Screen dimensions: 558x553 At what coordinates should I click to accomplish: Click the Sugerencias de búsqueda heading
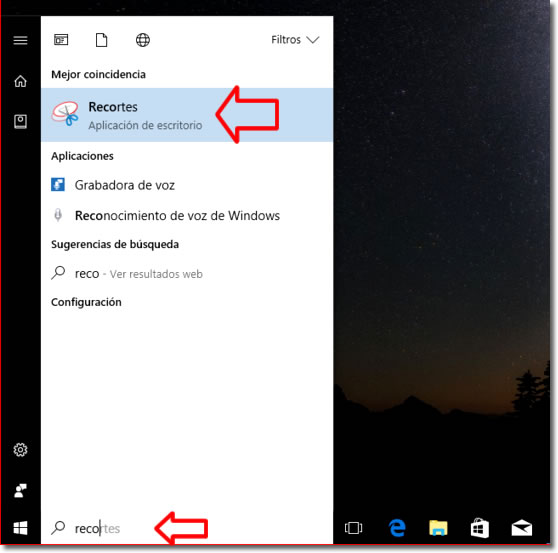tap(115, 244)
